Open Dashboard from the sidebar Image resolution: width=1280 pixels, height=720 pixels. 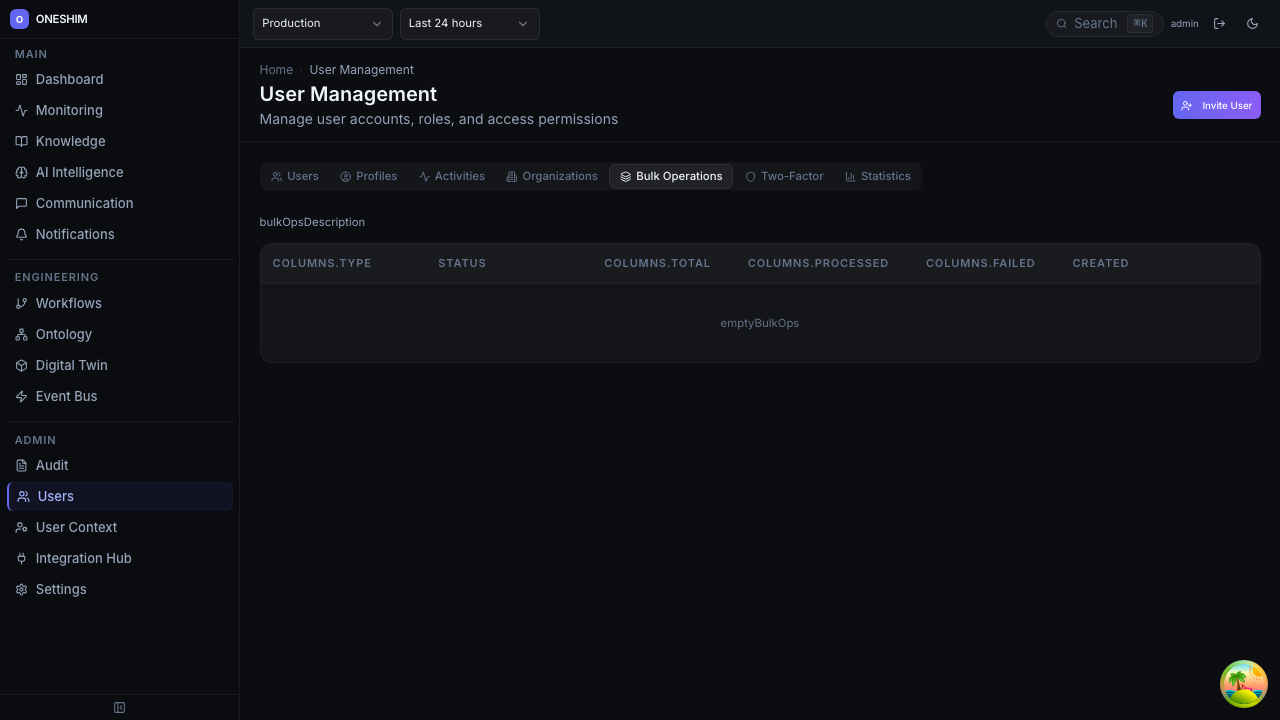click(x=69, y=79)
